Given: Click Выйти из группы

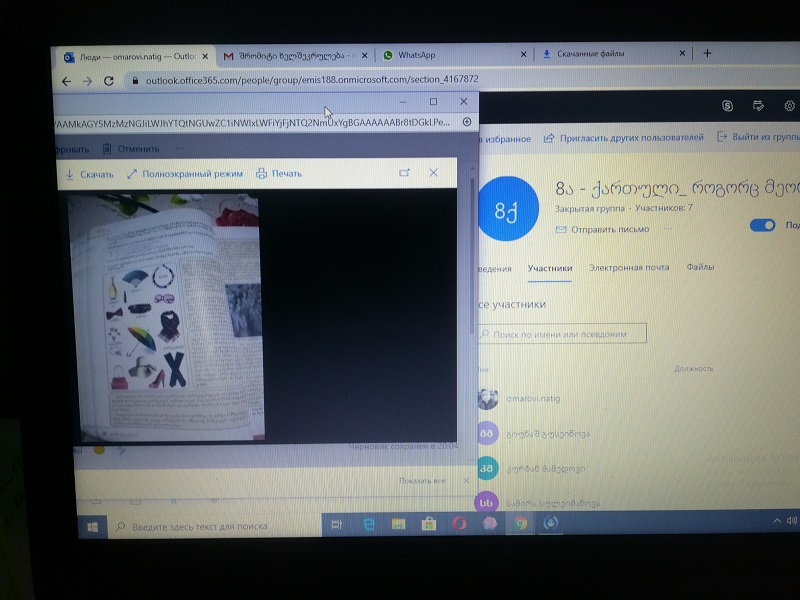Looking at the screenshot, I should [759, 137].
